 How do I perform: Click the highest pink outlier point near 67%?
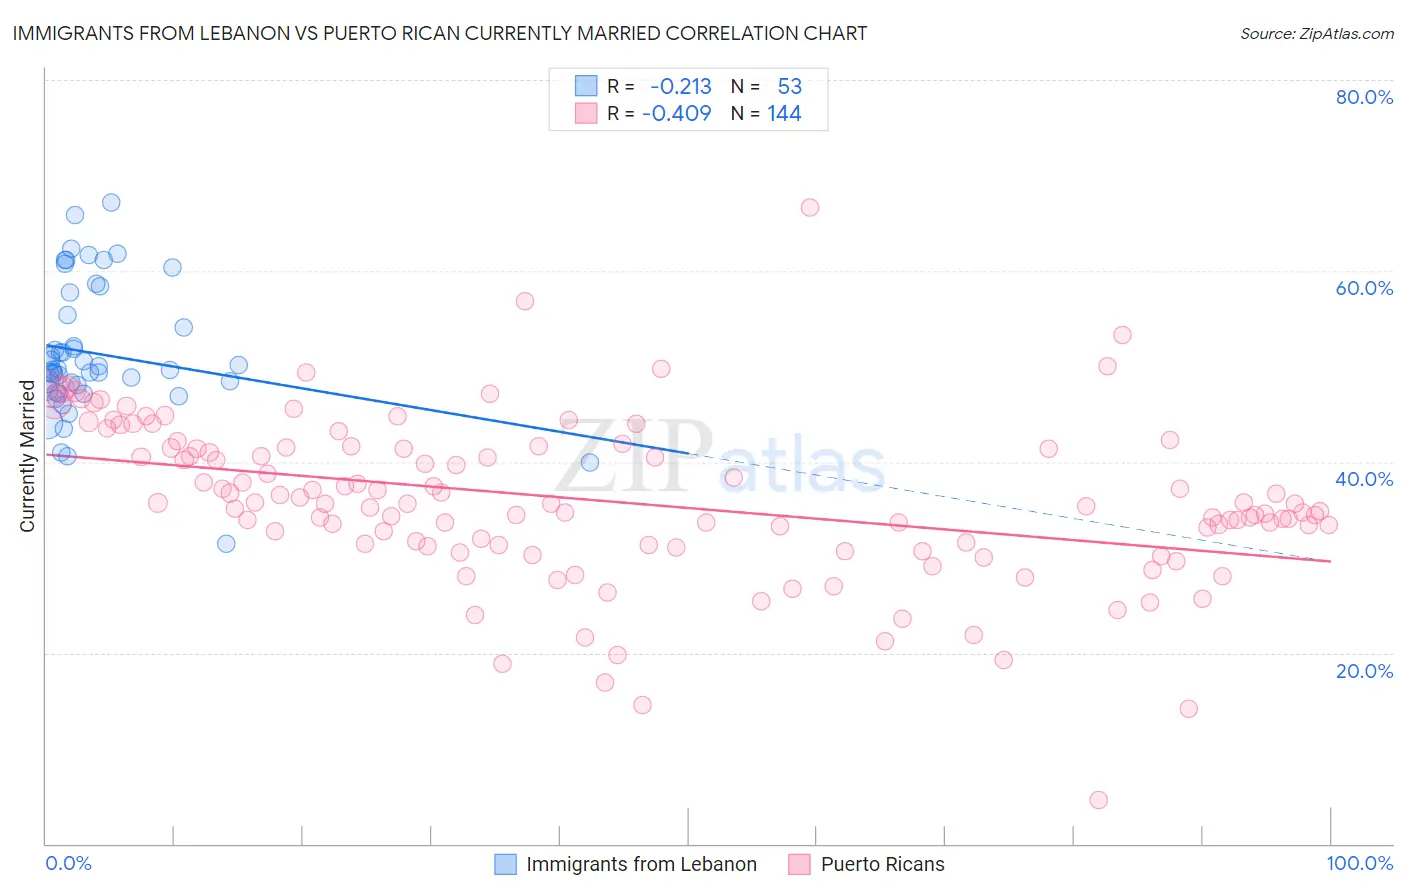(810, 207)
